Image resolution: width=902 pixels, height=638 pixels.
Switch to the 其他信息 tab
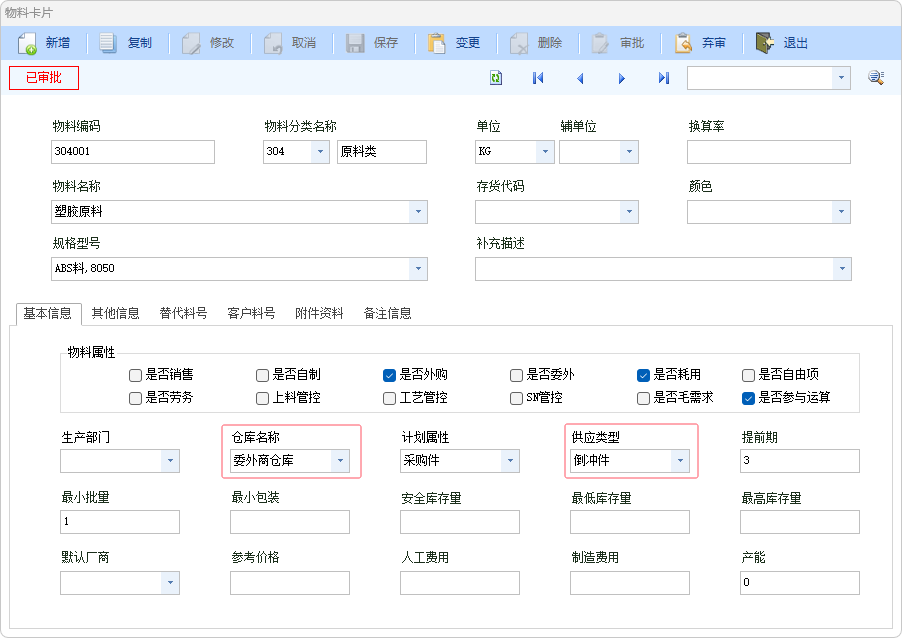115,313
